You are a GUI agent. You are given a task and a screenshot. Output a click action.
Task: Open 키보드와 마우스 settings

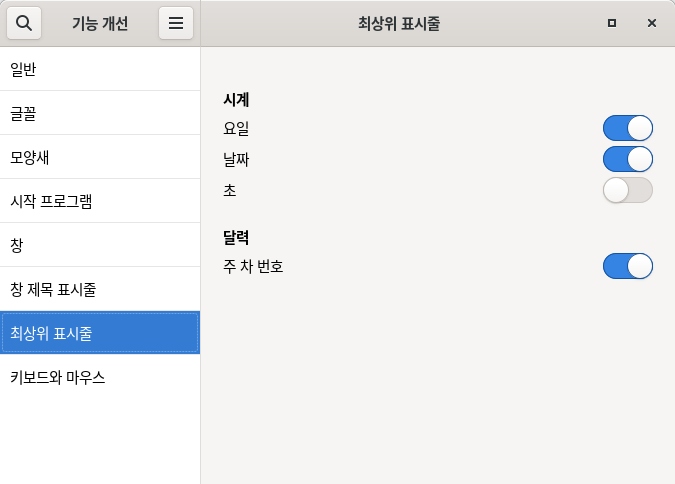click(100, 377)
